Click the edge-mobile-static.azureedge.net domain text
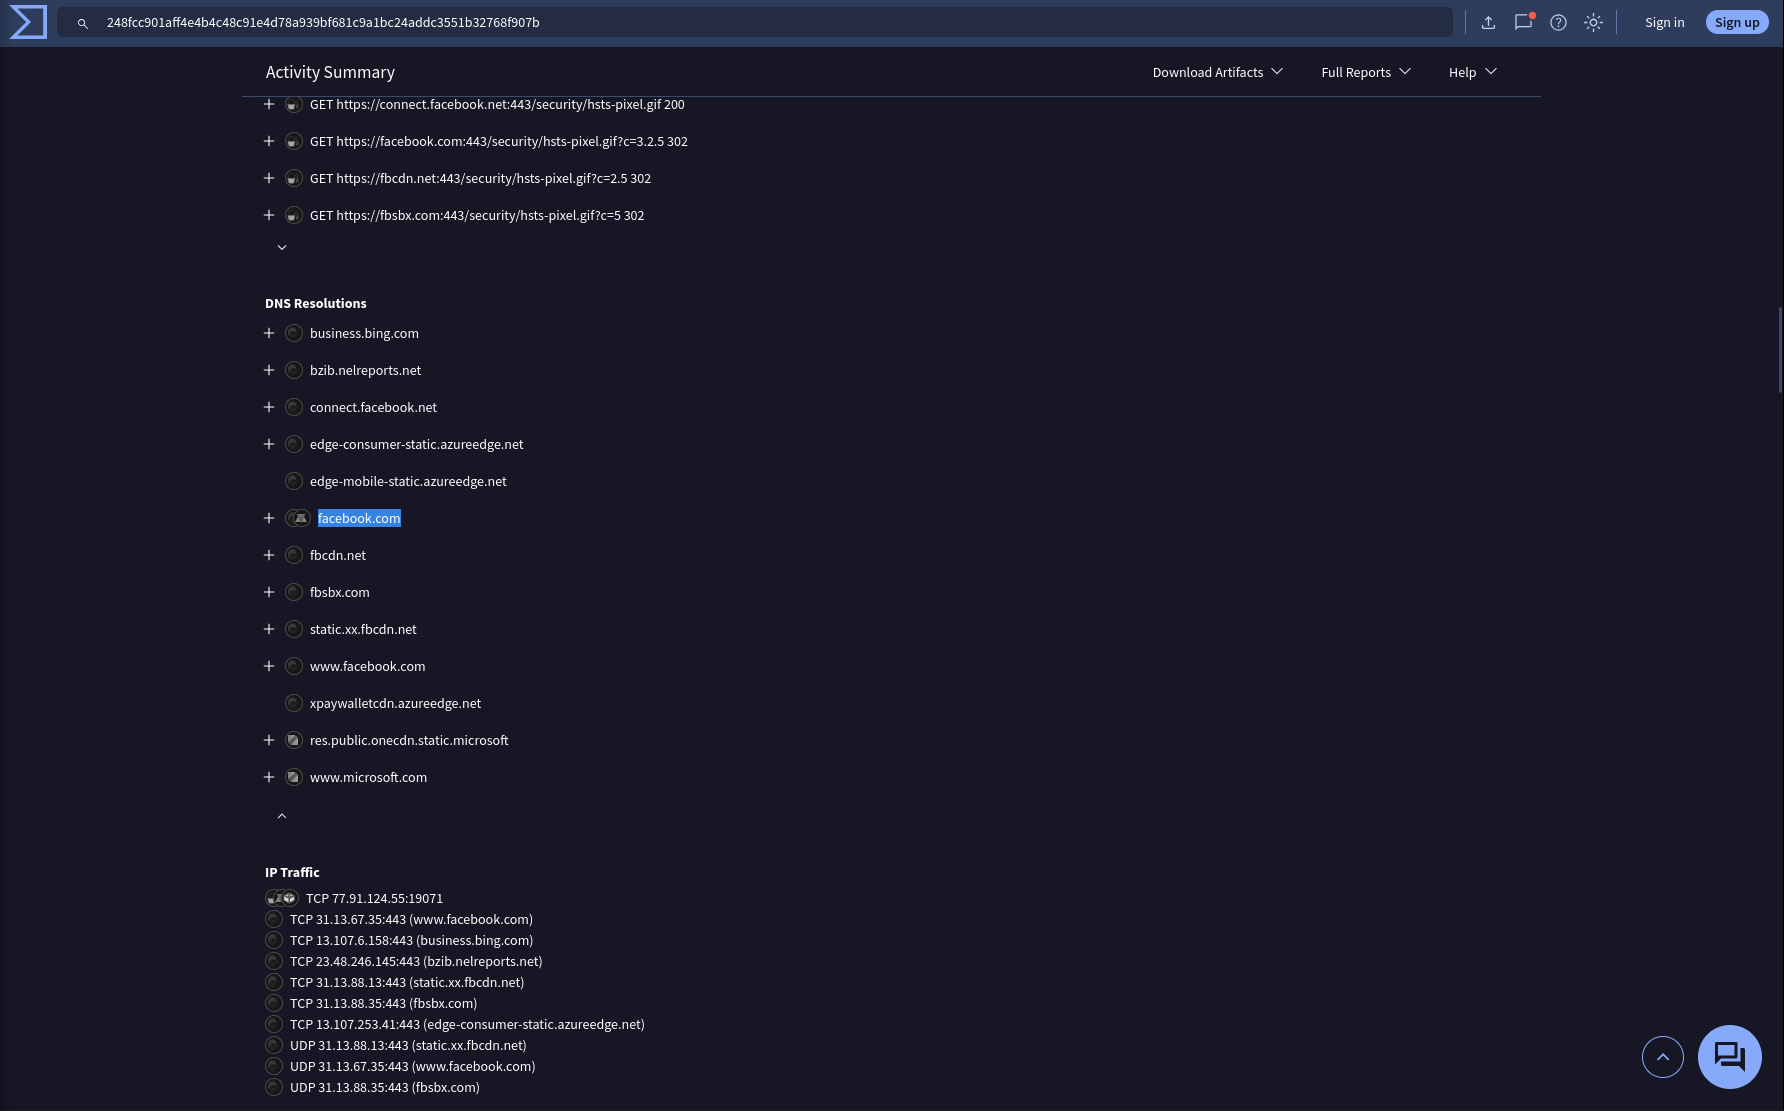 408,481
